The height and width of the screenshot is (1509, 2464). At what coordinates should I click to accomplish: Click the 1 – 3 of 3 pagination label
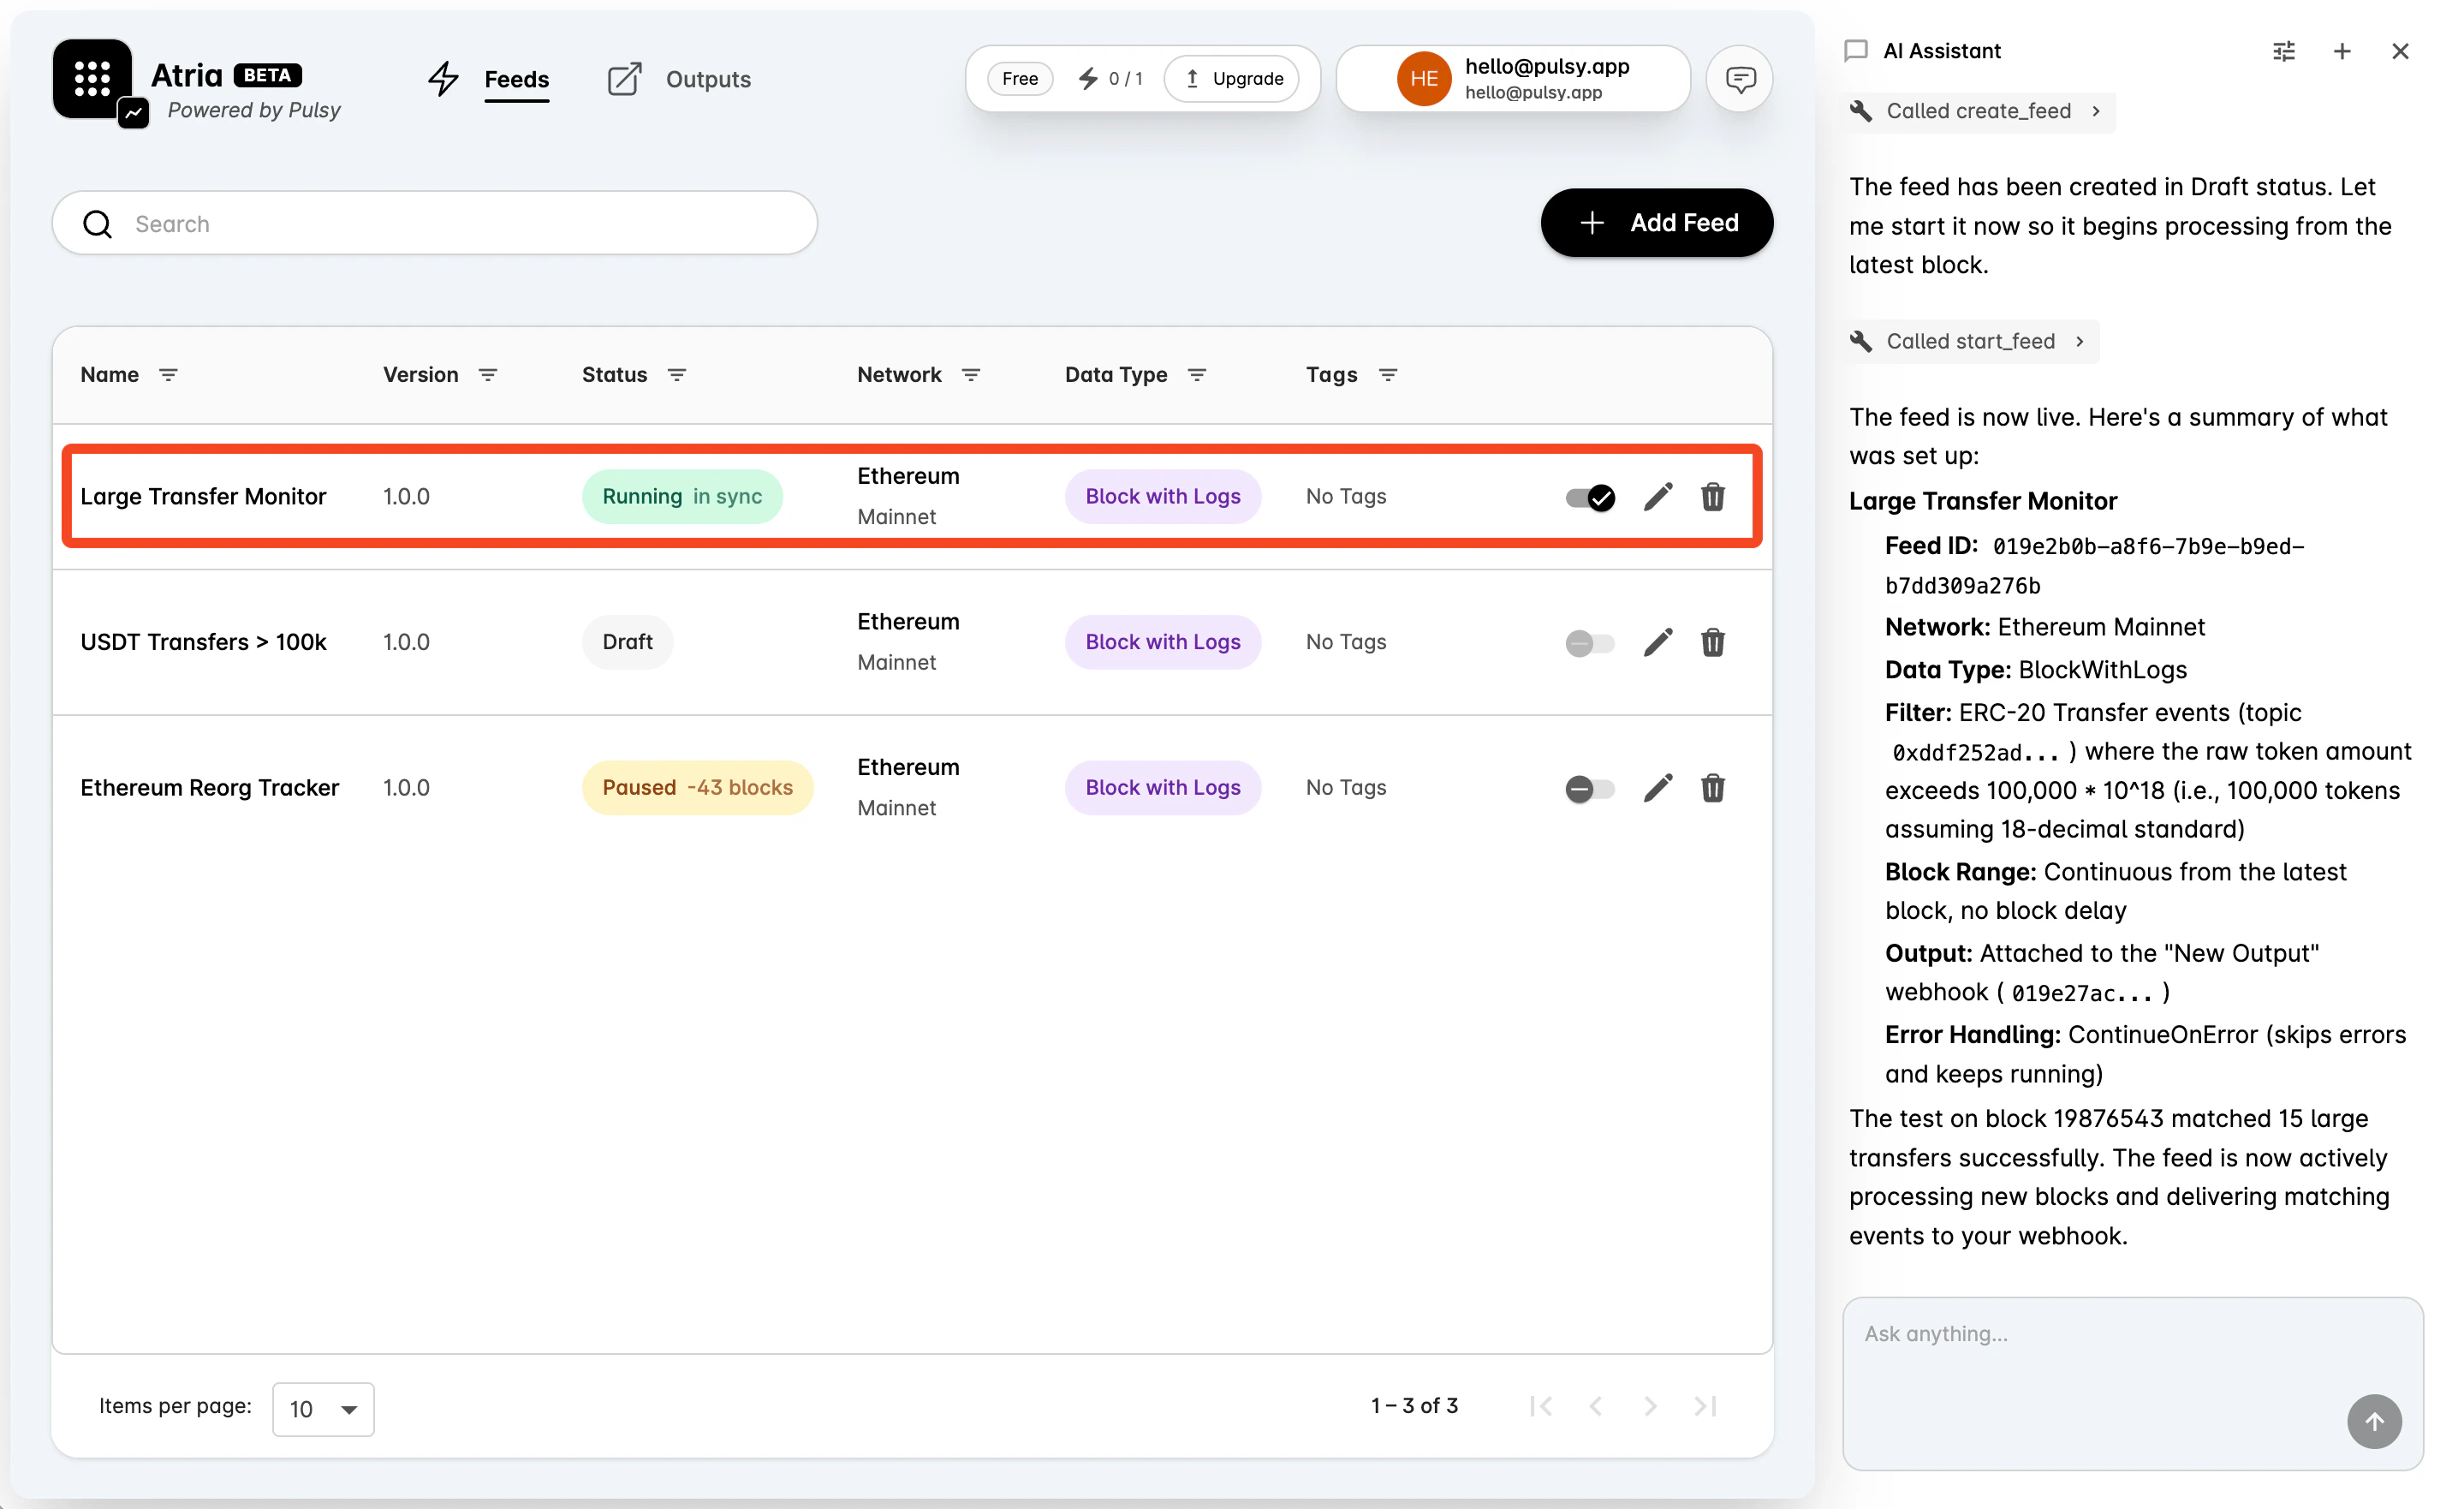pyautogui.click(x=1414, y=1406)
